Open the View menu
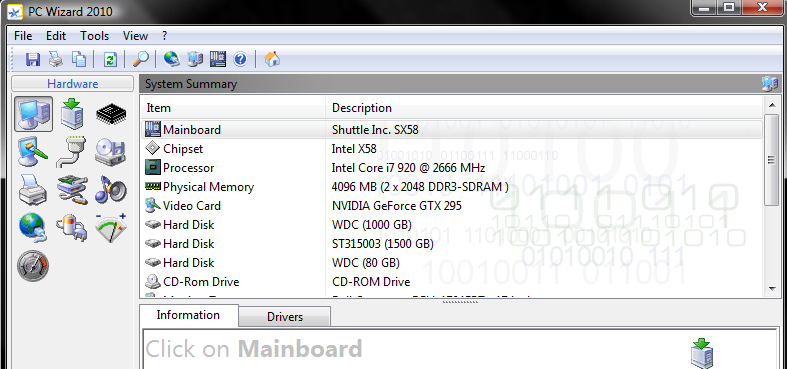The image size is (787, 369). point(136,36)
